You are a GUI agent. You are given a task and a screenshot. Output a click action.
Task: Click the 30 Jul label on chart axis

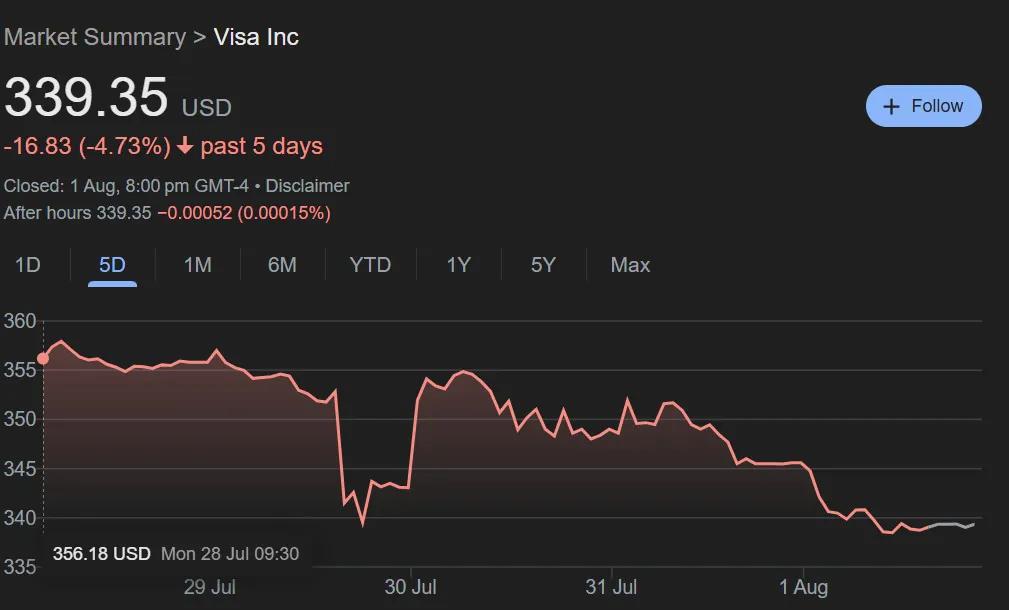411,588
